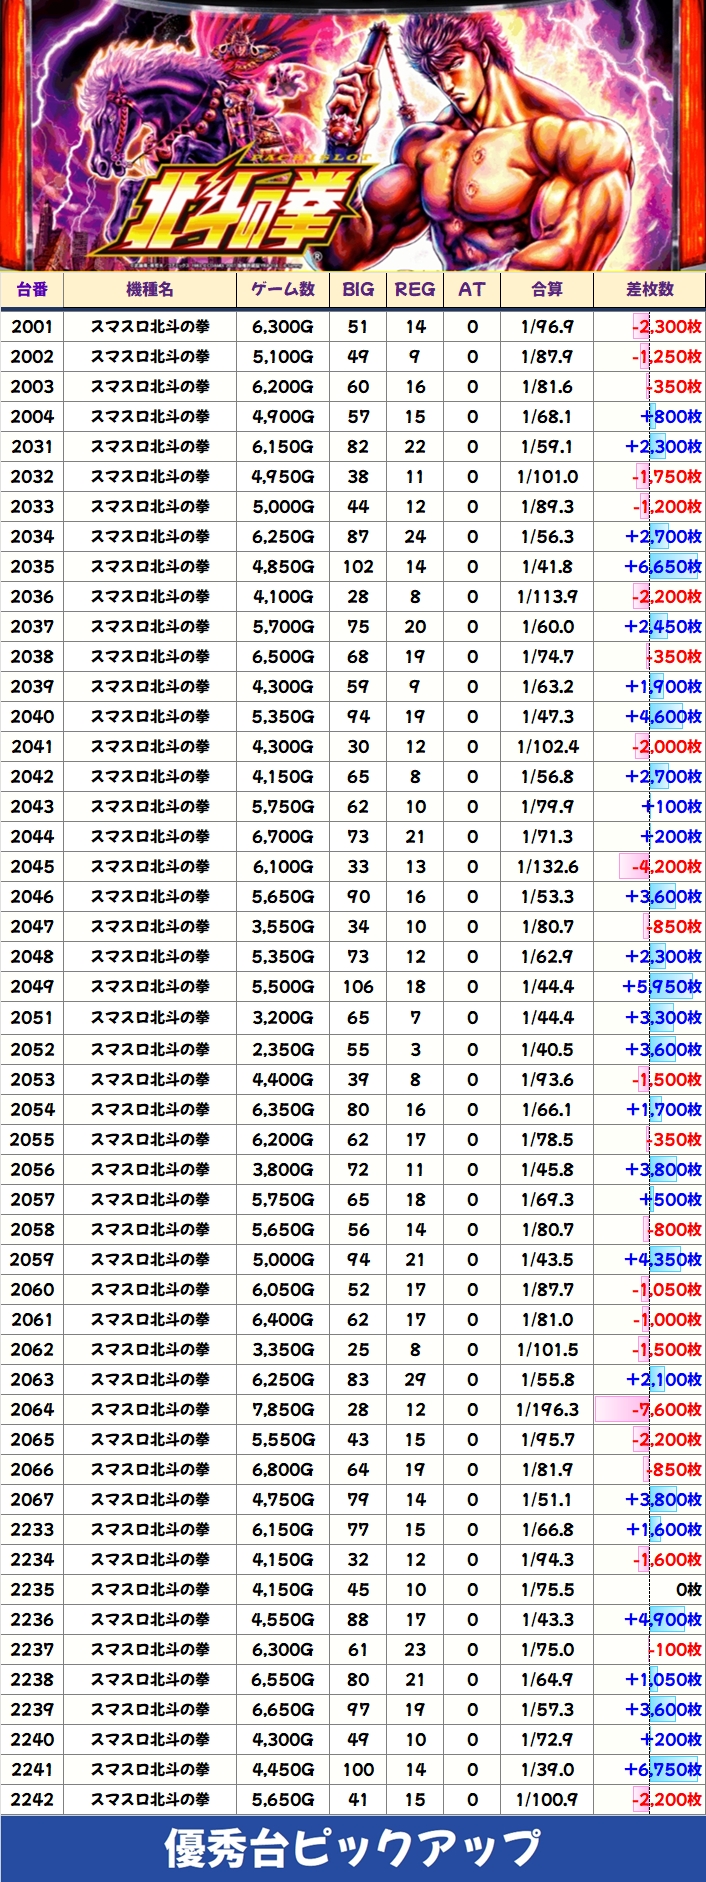Select machine number 2241 cell
Viewport: 706px width, 1882px height.
point(32,1769)
